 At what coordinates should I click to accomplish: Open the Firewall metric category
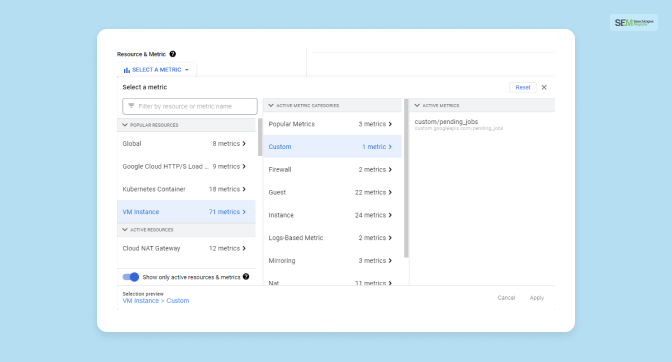click(332, 169)
